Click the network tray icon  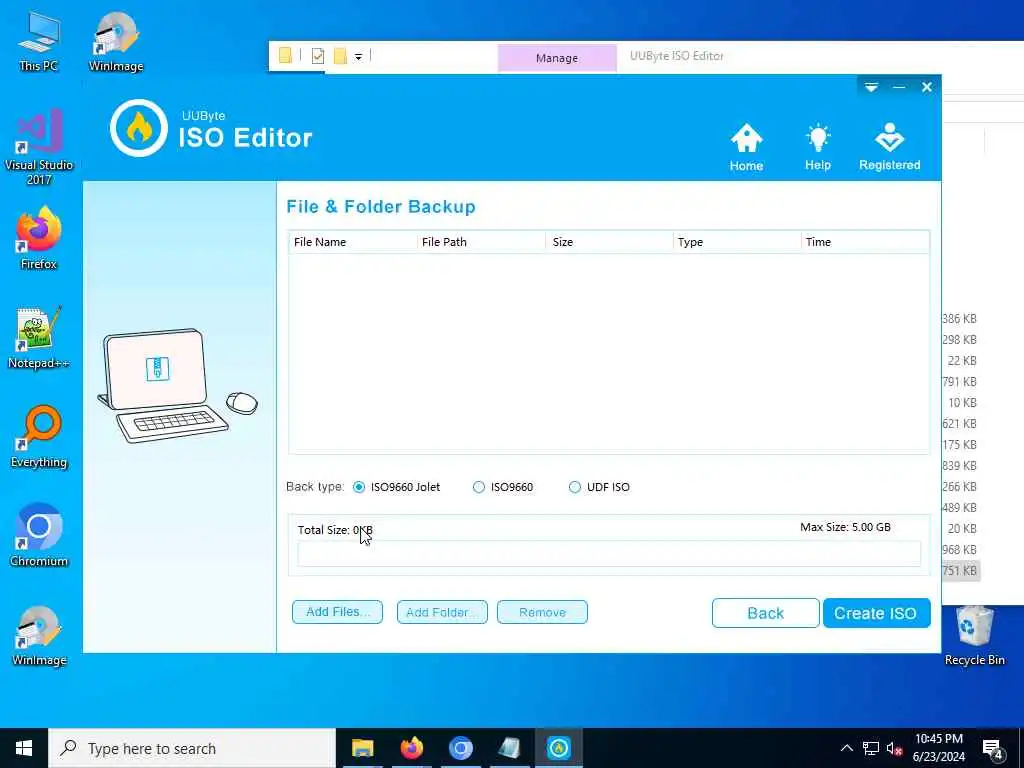(x=871, y=748)
